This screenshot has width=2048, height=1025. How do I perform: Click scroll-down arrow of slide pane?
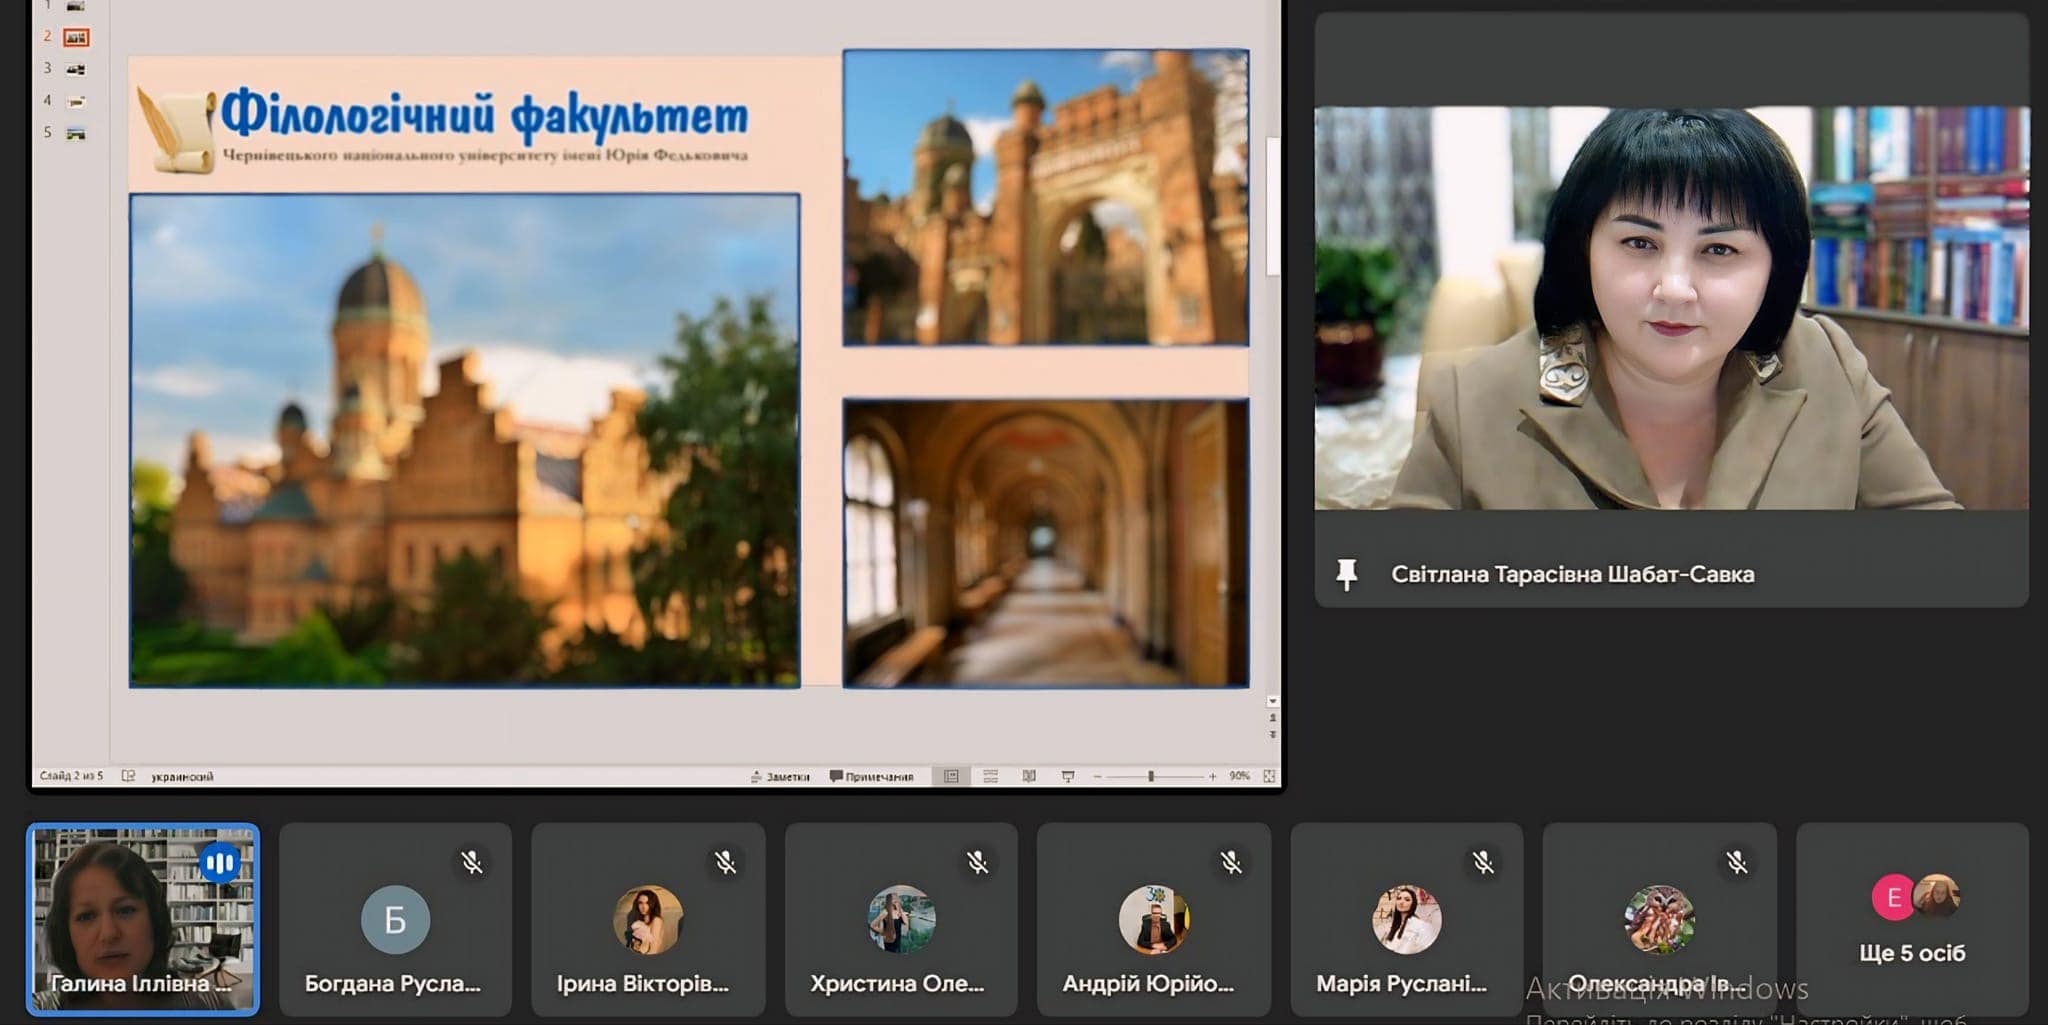click(x=1273, y=701)
